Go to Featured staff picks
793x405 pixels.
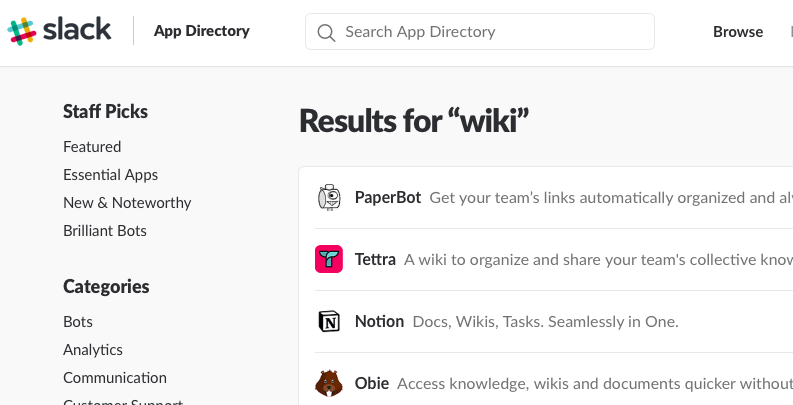click(x=92, y=147)
